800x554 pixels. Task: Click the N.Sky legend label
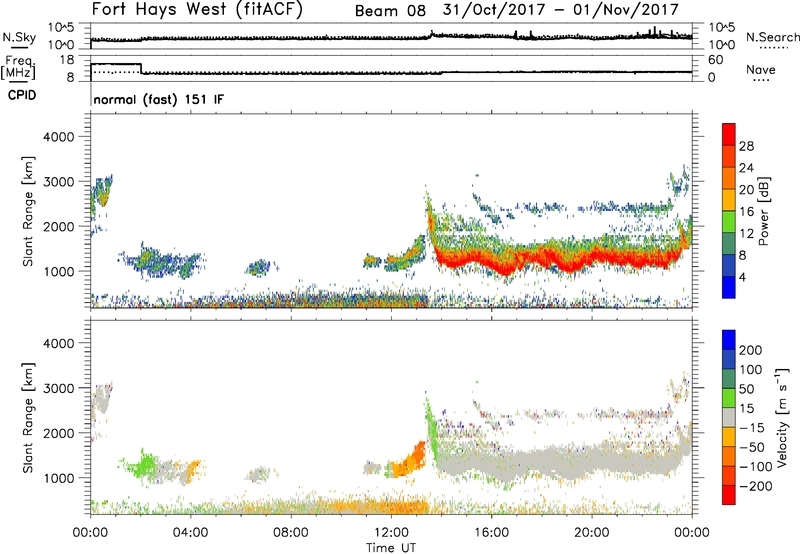pos(19,37)
